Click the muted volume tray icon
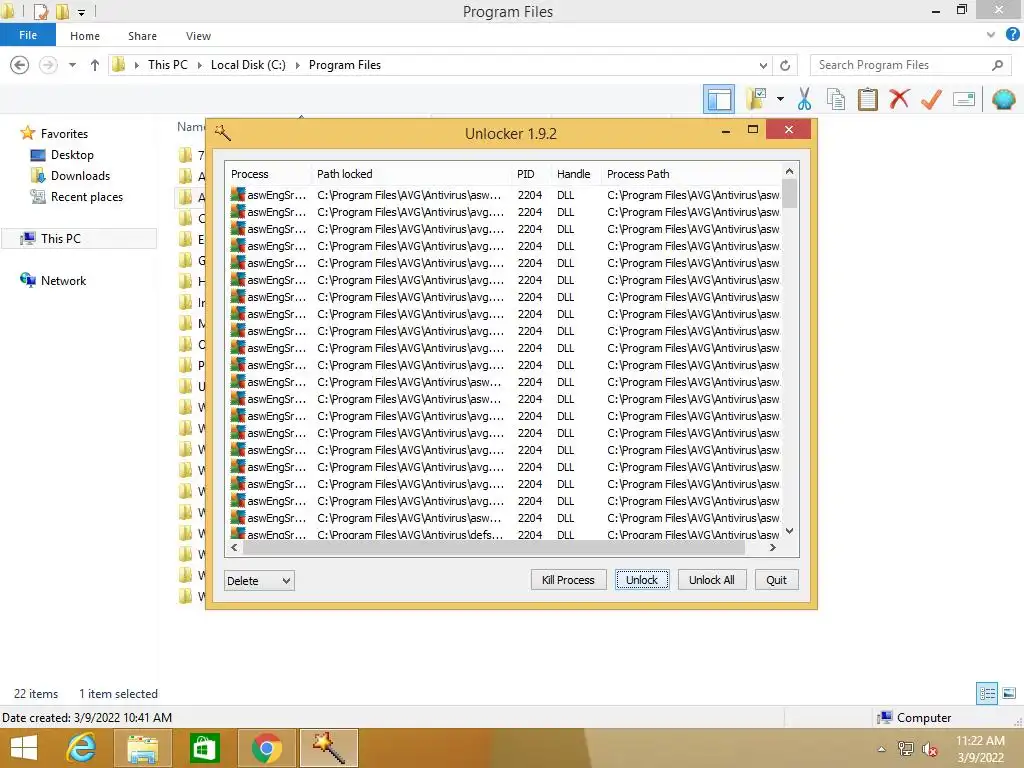The image size is (1024, 768). point(929,749)
